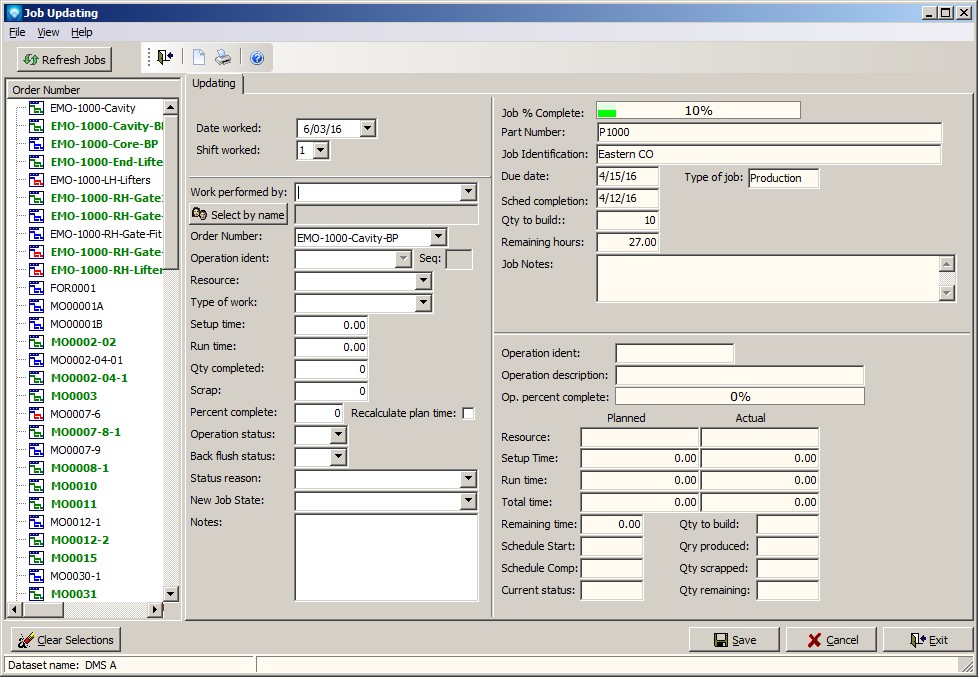The width and height of the screenshot is (978, 677).
Task: Open the Date worked dropdown
Action: [367, 128]
